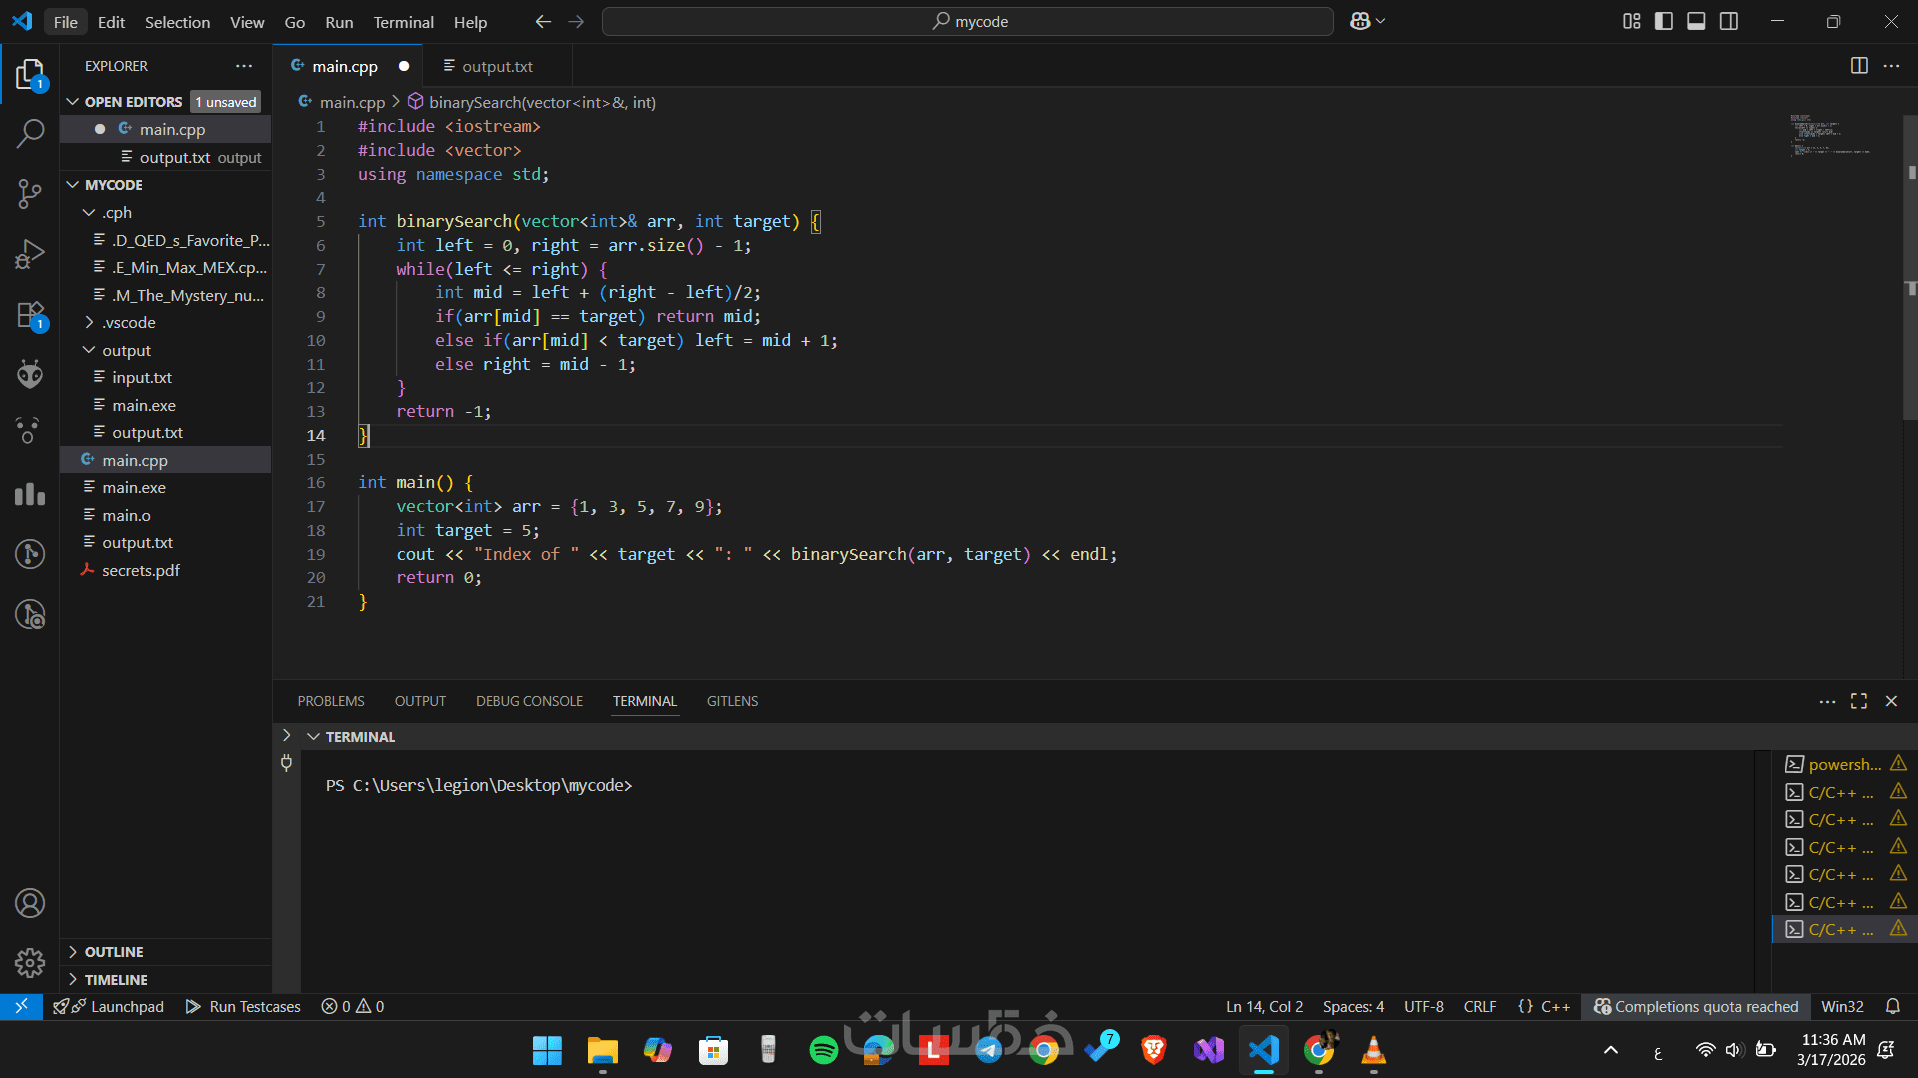1918x1078 pixels.
Task: Switch to the DEBUG CONSOLE tab
Action: (x=529, y=701)
